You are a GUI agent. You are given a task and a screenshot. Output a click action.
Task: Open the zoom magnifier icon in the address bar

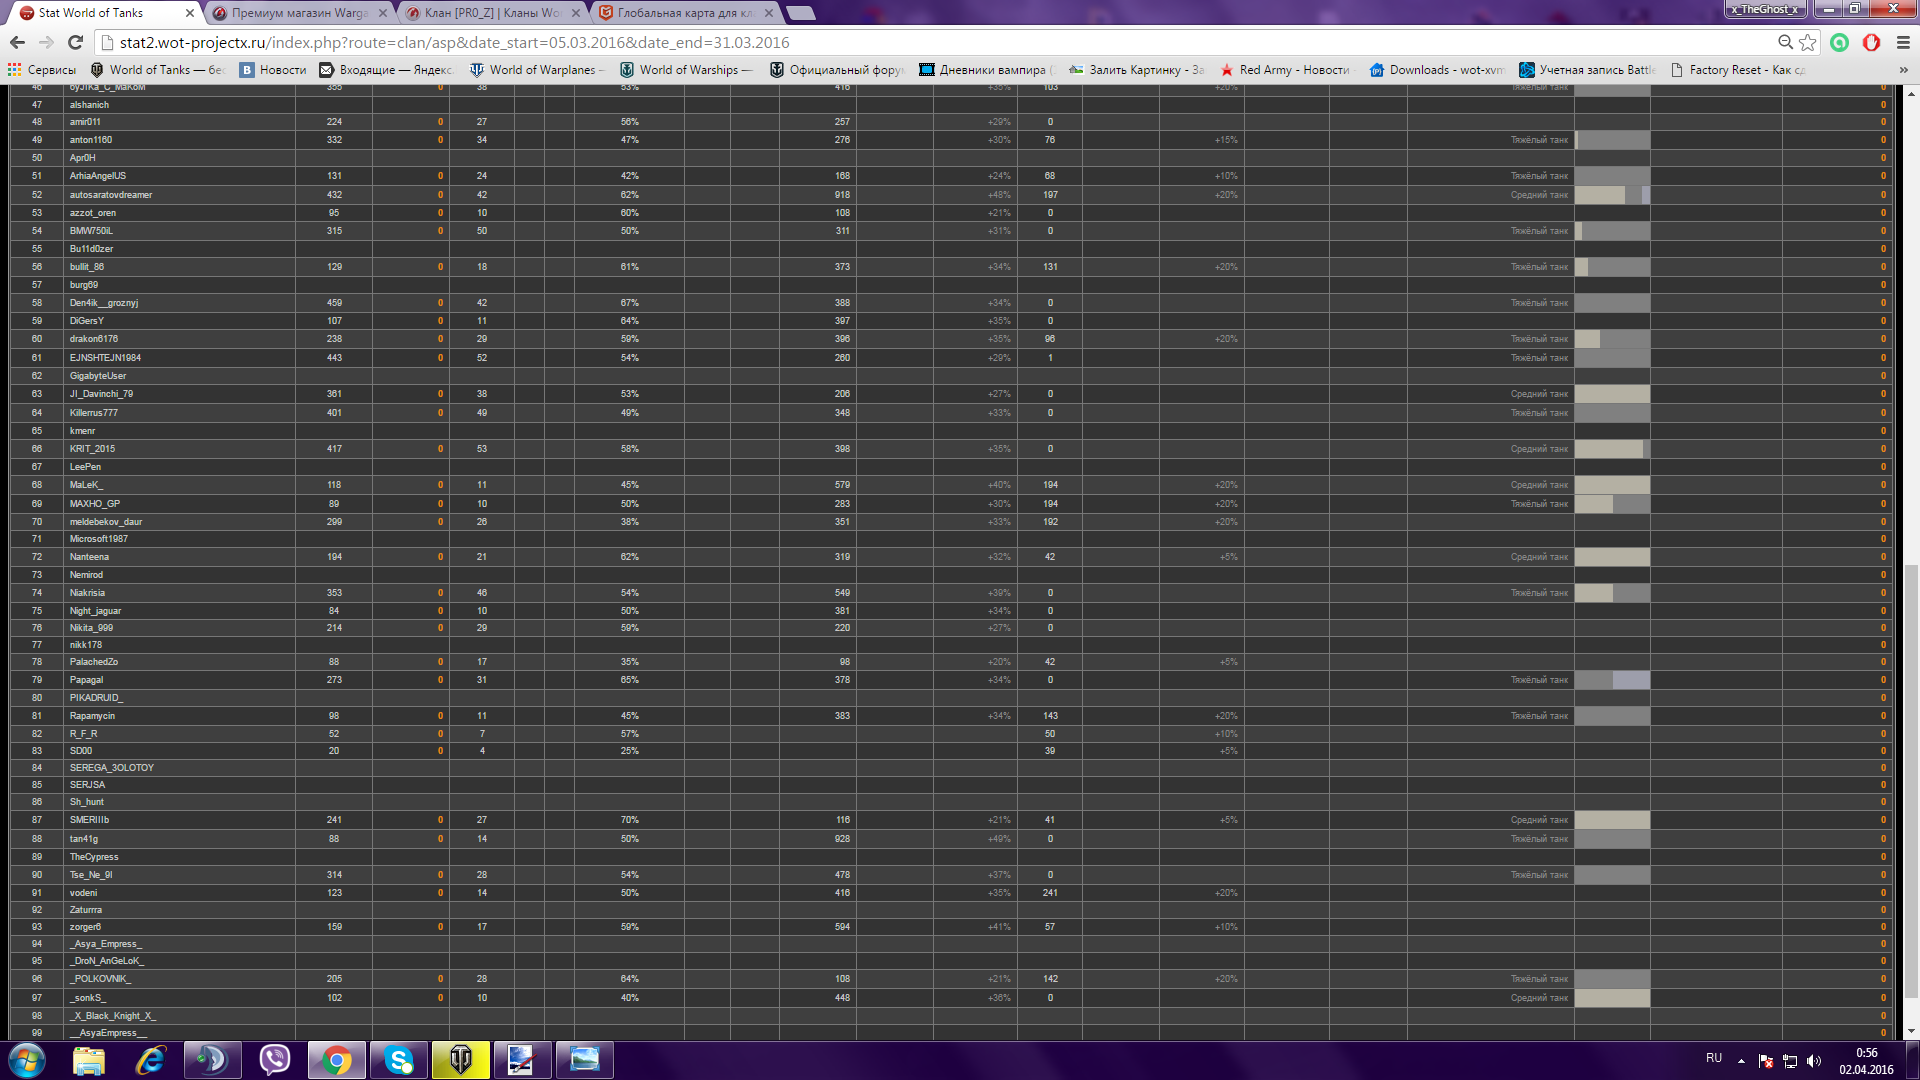[1785, 42]
